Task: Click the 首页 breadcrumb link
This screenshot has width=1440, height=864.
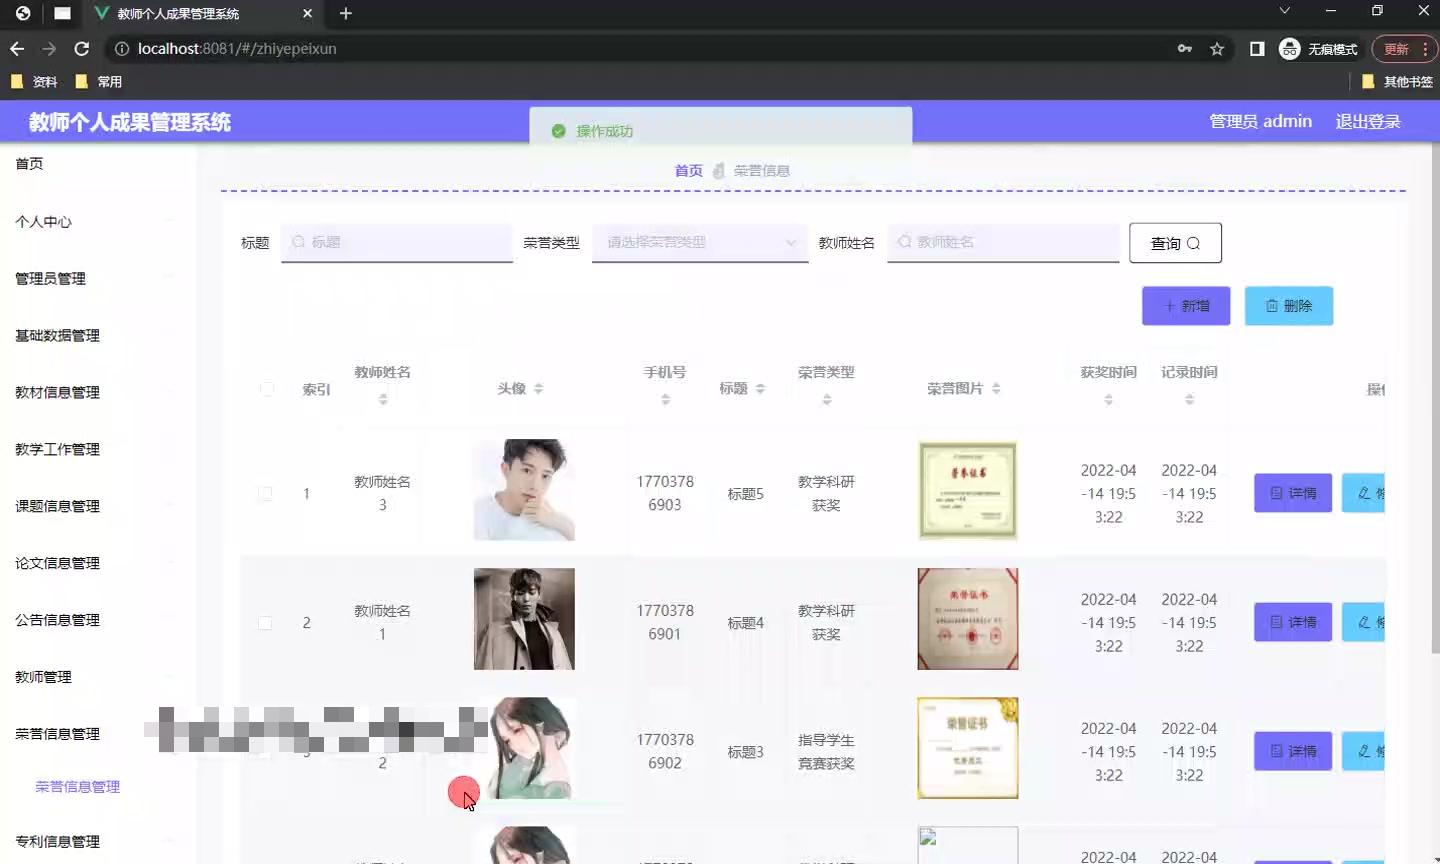Action: pos(689,171)
